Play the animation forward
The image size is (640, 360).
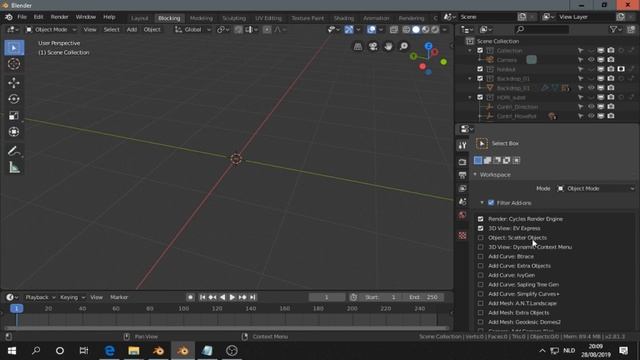(232, 297)
